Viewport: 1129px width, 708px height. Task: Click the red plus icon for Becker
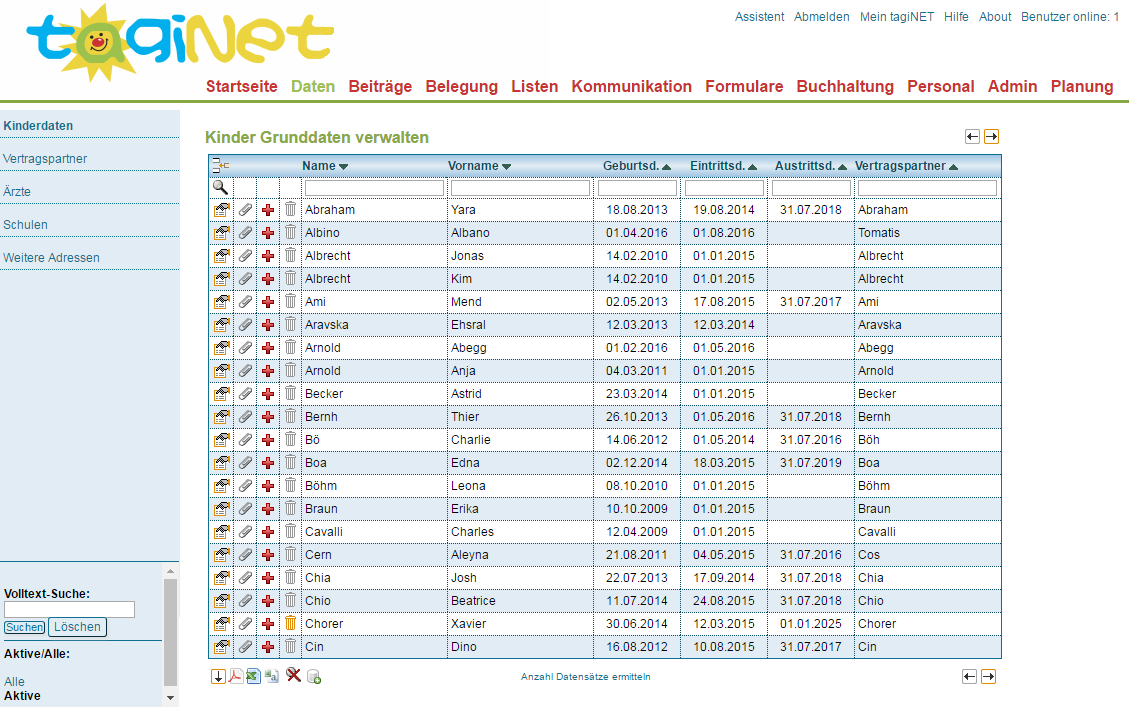(268, 394)
